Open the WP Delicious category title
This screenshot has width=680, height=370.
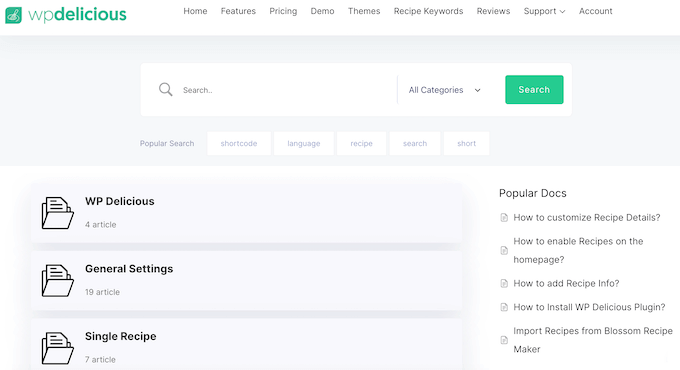click(x=120, y=201)
